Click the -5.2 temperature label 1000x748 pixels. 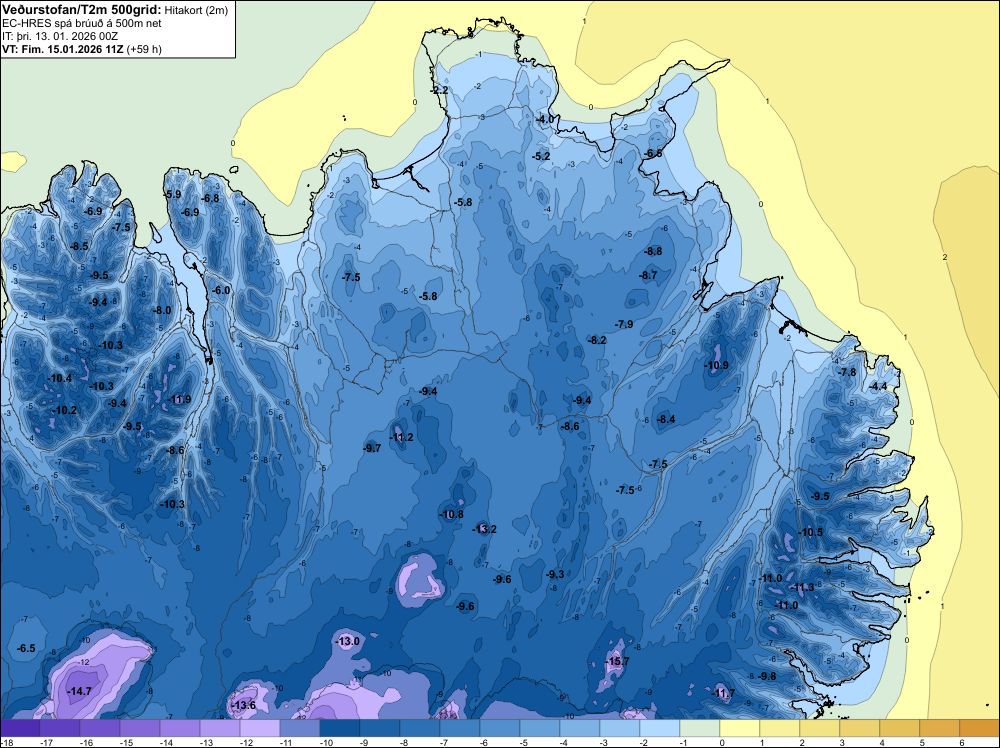click(541, 156)
